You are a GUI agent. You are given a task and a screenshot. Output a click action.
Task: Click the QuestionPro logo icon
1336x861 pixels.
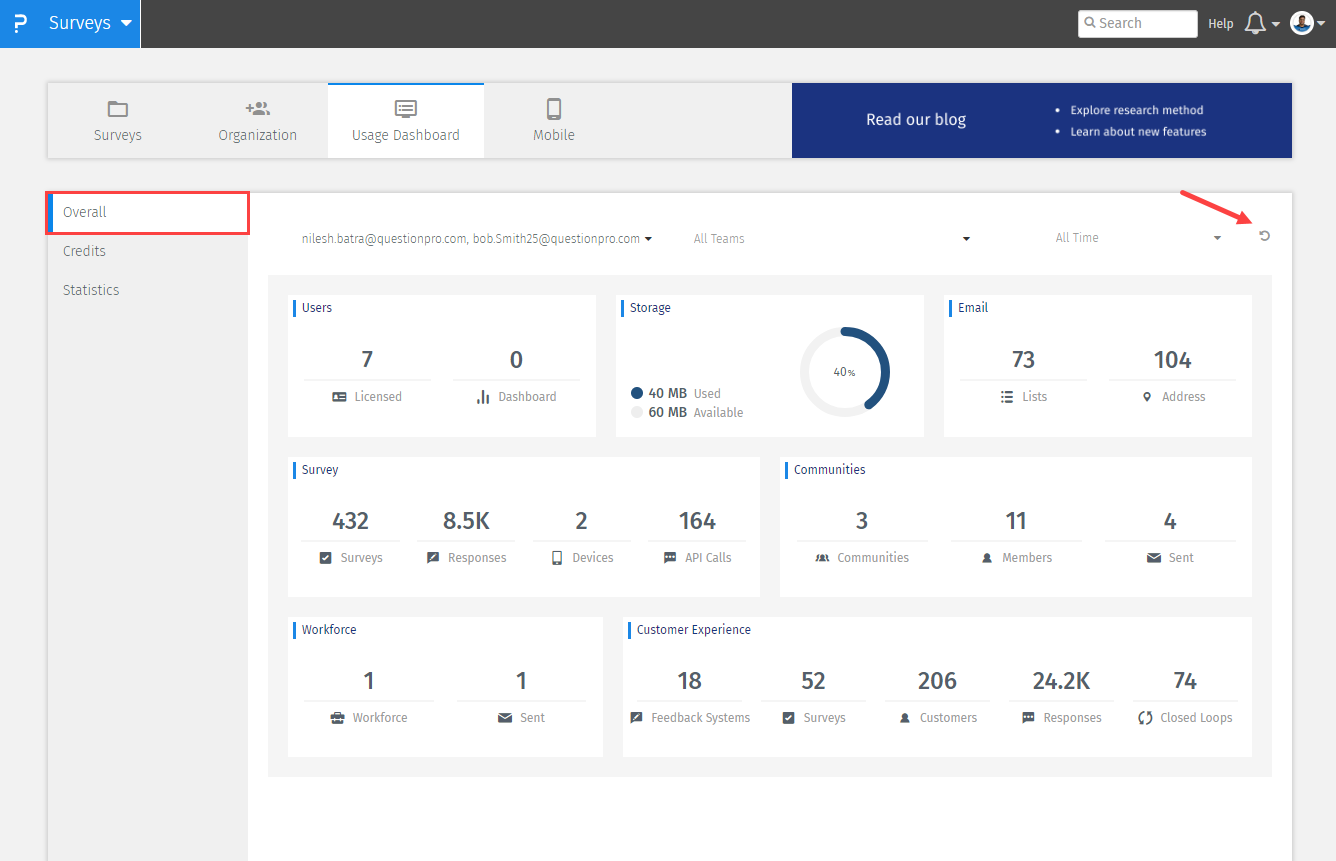20,23
